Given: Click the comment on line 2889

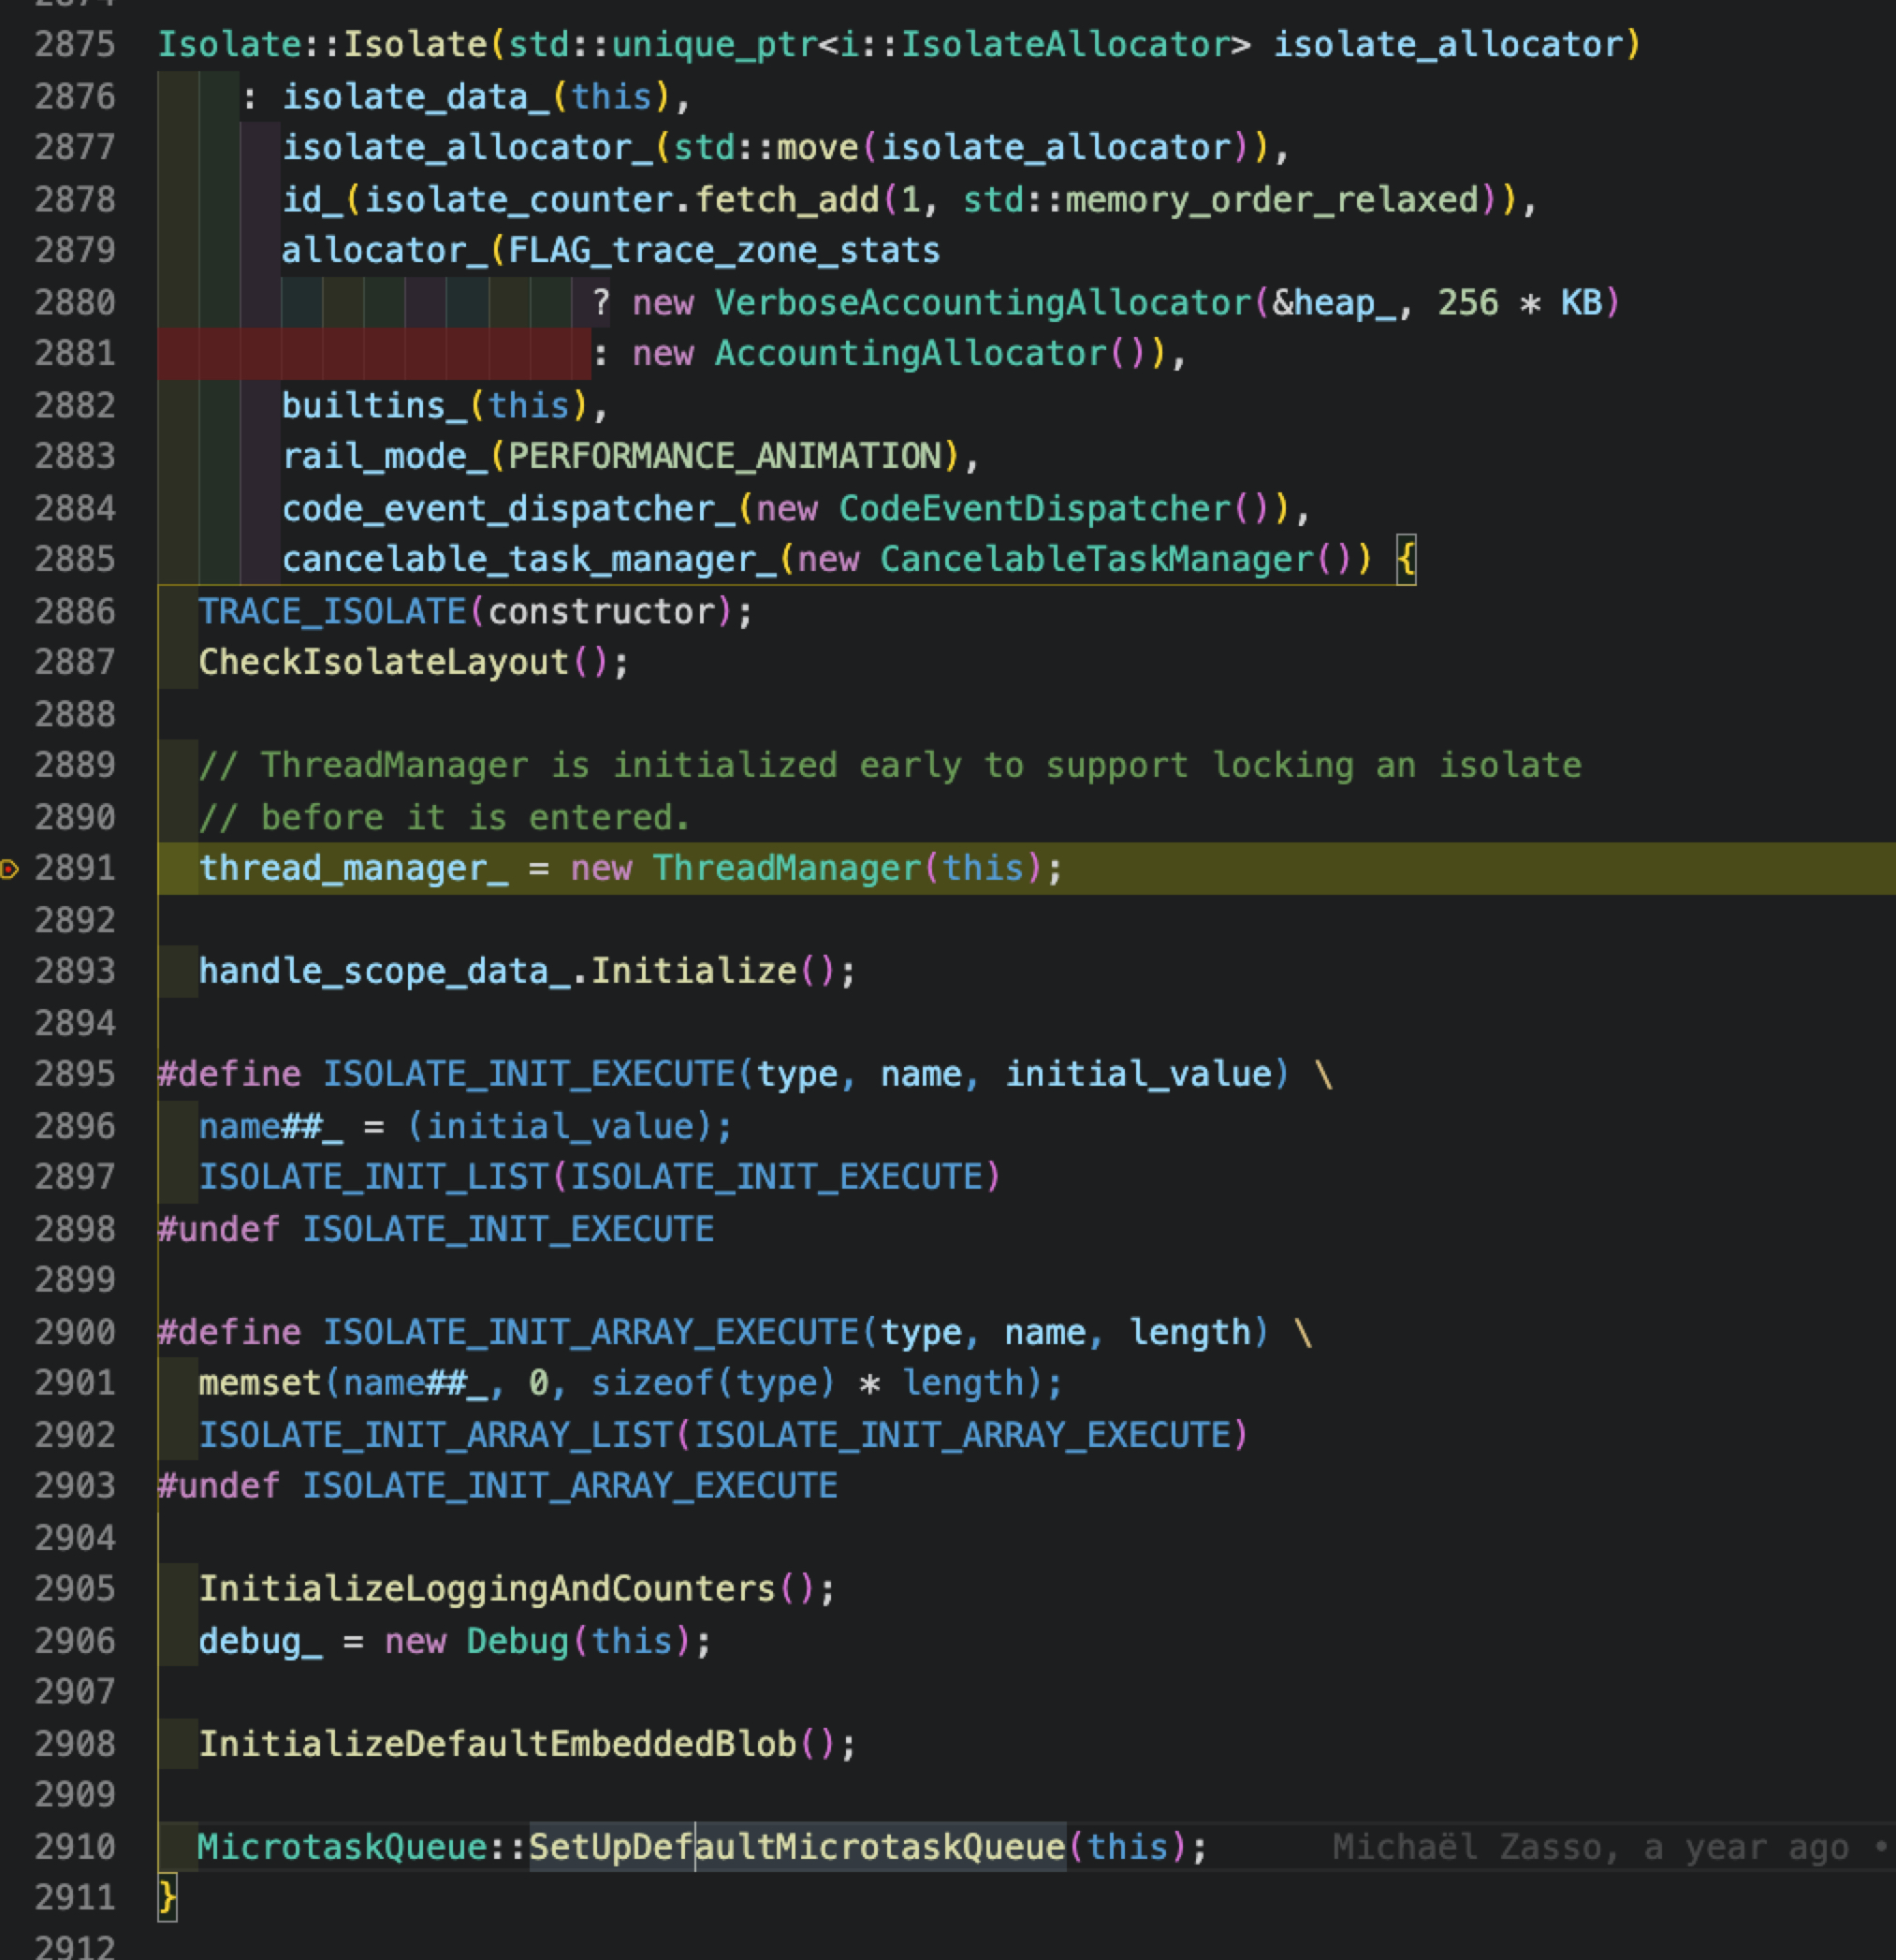Looking at the screenshot, I should [891, 765].
